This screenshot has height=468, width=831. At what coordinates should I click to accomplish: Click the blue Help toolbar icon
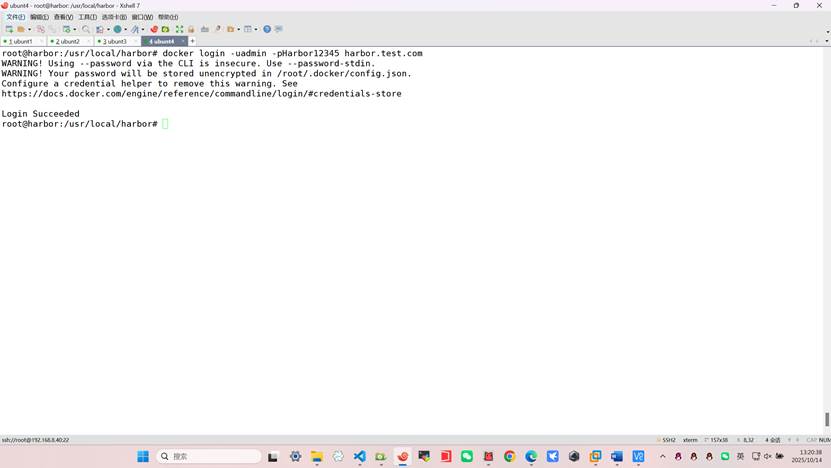[267, 29]
